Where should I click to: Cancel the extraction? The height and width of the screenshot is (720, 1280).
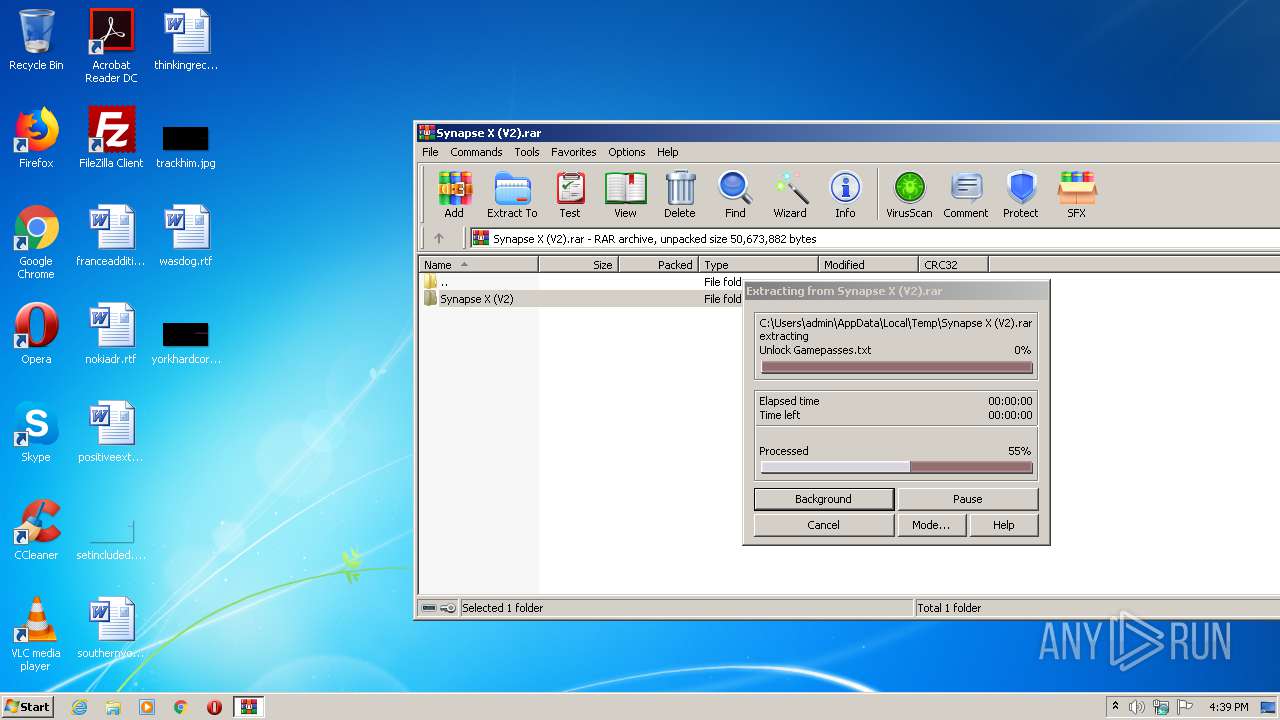pos(823,525)
